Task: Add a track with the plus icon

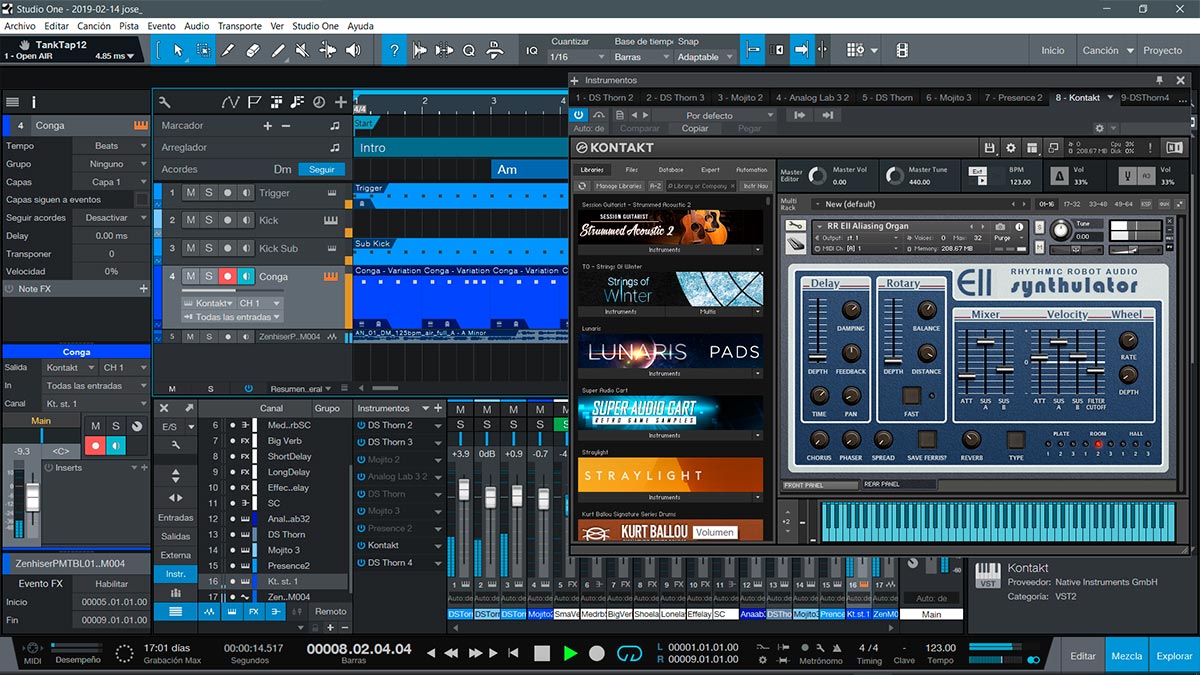Action: coord(341,102)
